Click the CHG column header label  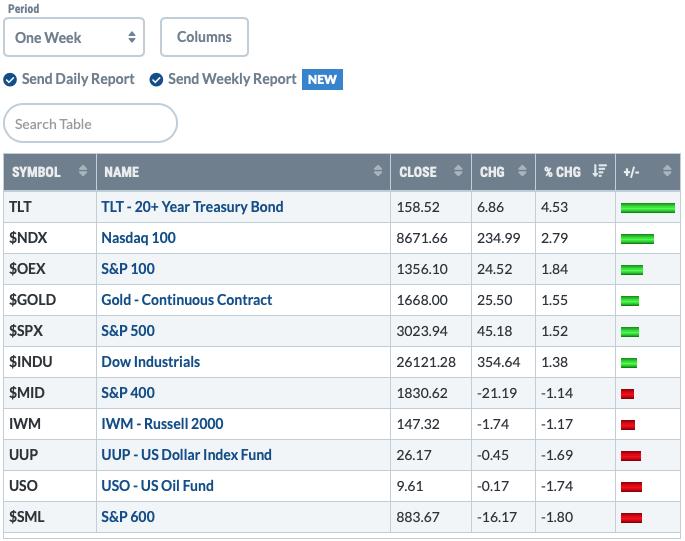492,172
